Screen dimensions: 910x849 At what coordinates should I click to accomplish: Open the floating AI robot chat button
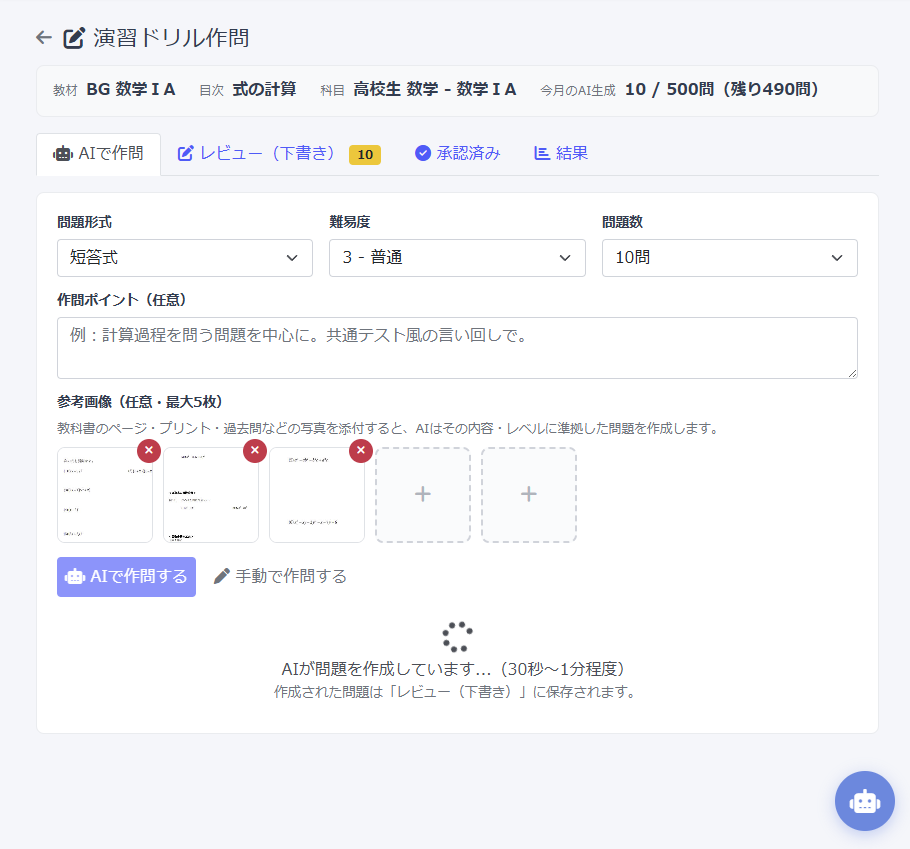864,800
